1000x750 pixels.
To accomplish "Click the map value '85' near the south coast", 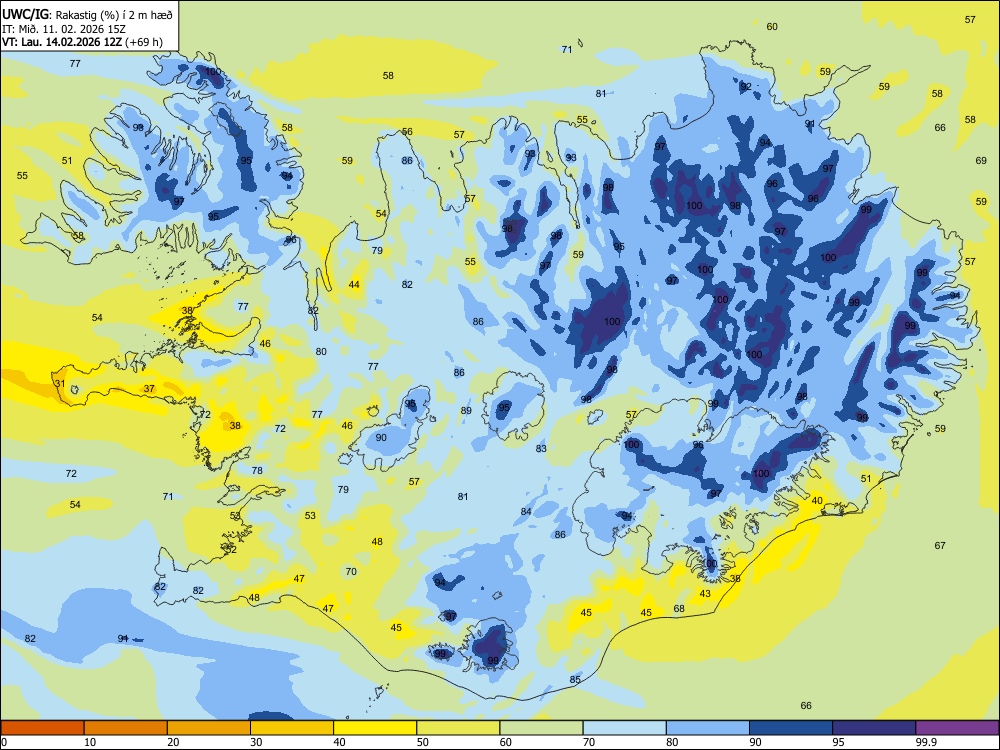I will [575, 679].
